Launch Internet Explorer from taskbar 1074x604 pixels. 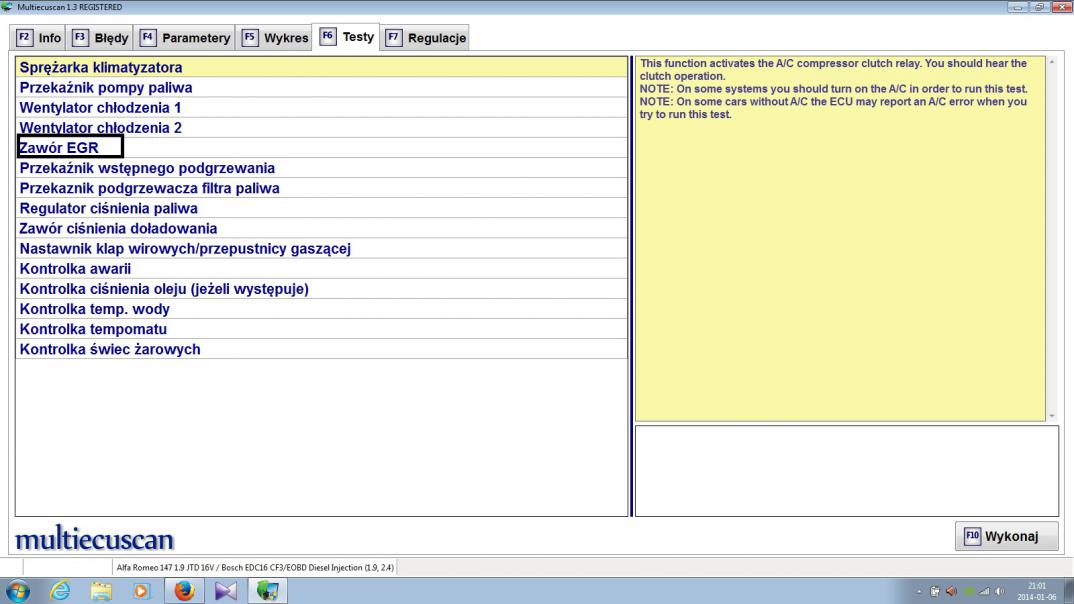point(60,590)
